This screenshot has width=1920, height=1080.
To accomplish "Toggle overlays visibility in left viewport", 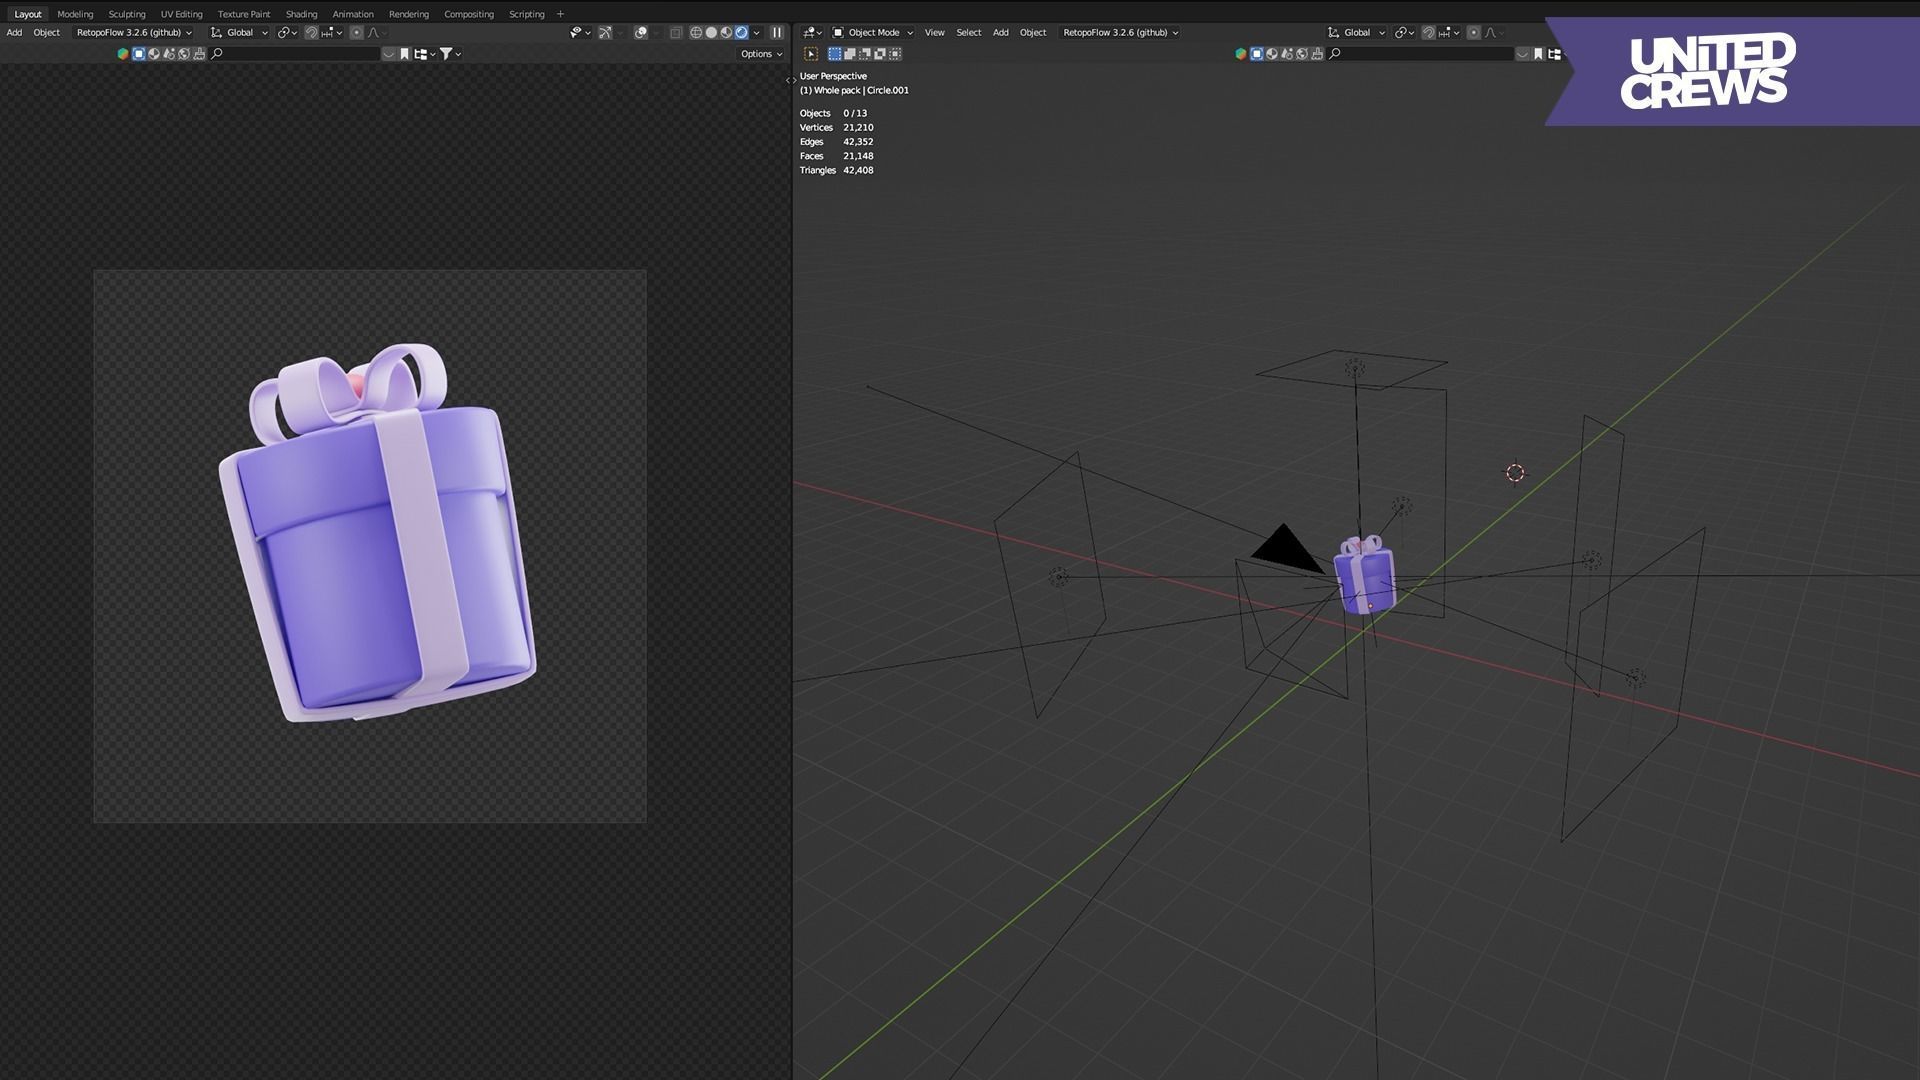I will point(641,32).
